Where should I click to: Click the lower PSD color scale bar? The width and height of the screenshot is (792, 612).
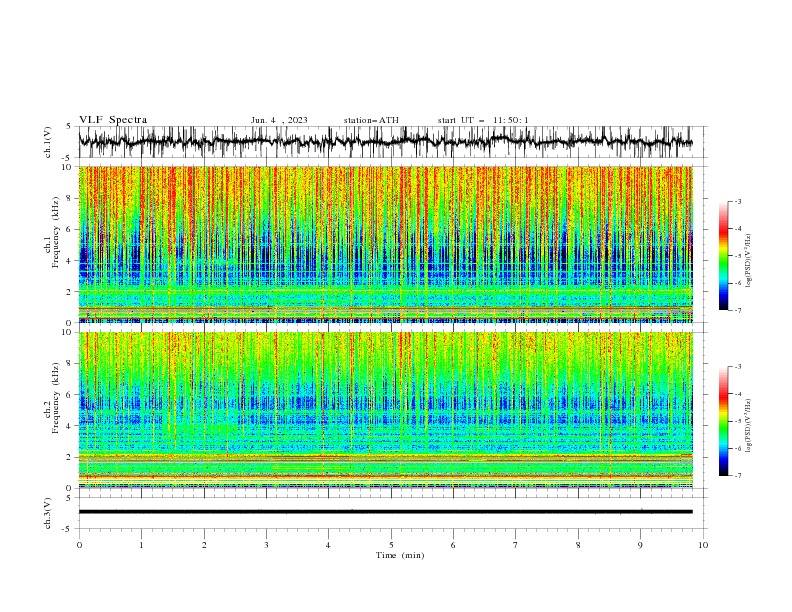tap(723, 421)
